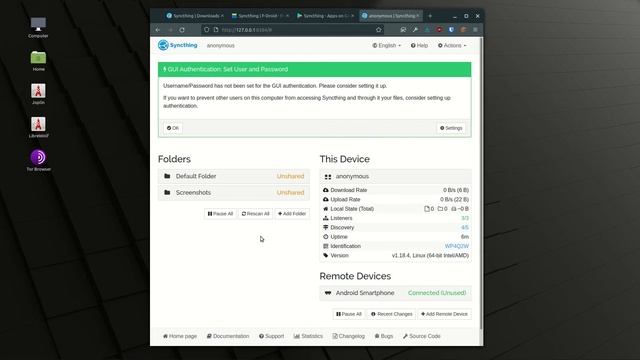Go back in the browser

coord(158,30)
